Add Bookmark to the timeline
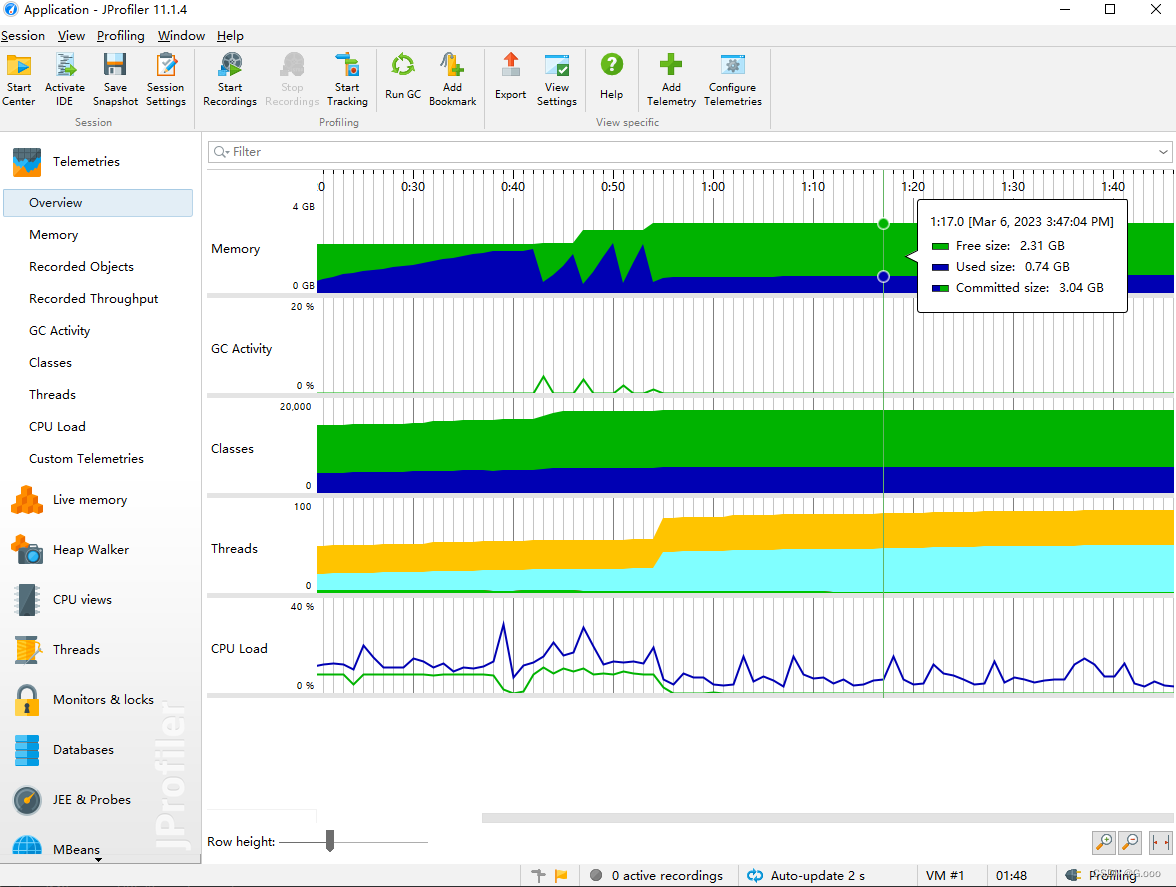This screenshot has width=1176, height=887. (x=452, y=79)
